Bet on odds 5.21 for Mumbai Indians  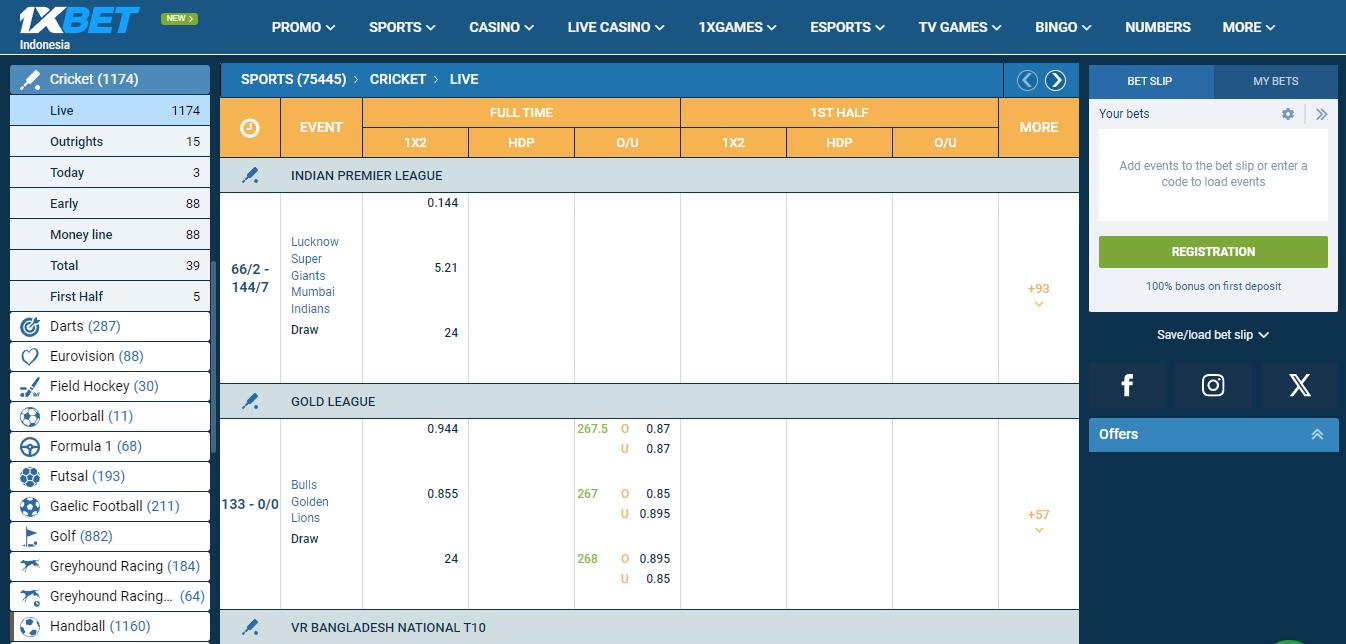(446, 268)
